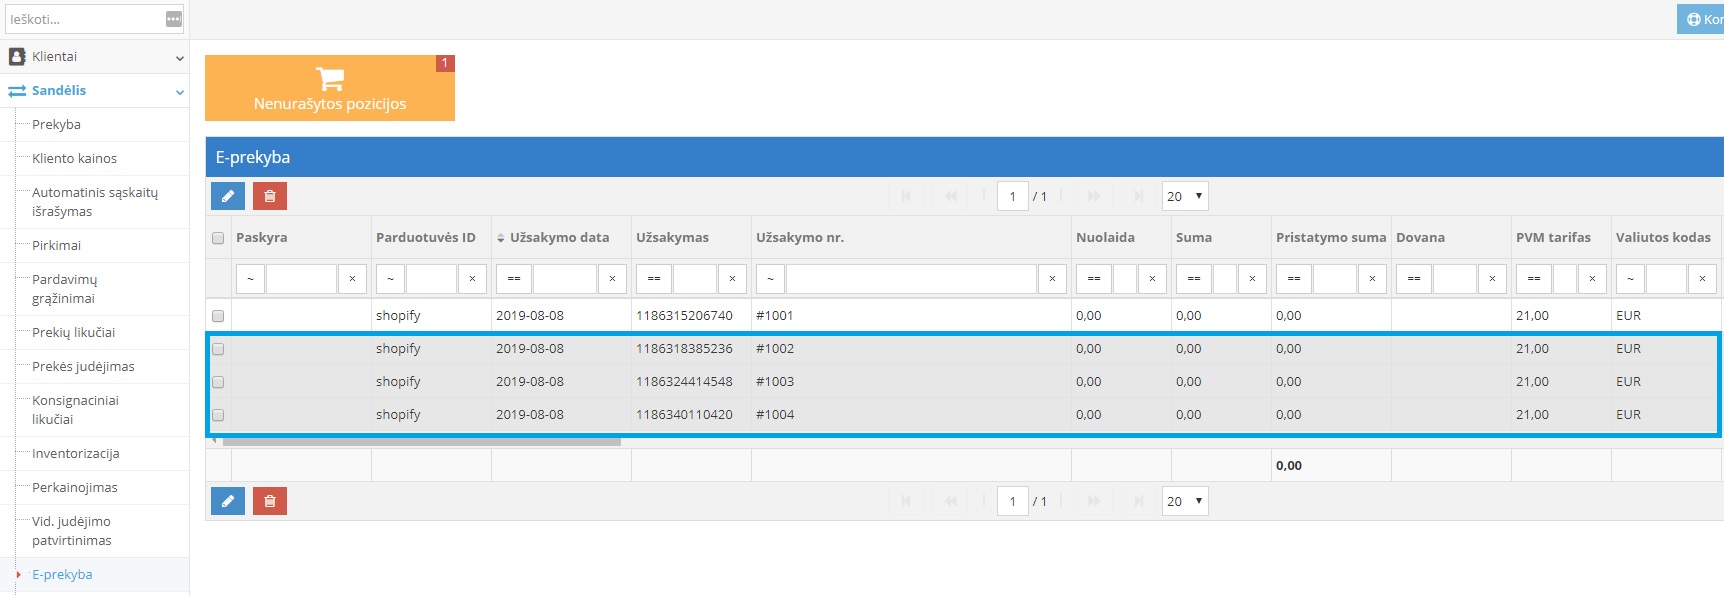The width and height of the screenshot is (1724, 596).
Task: Focus the Ieškoti search field
Action: click(x=85, y=19)
